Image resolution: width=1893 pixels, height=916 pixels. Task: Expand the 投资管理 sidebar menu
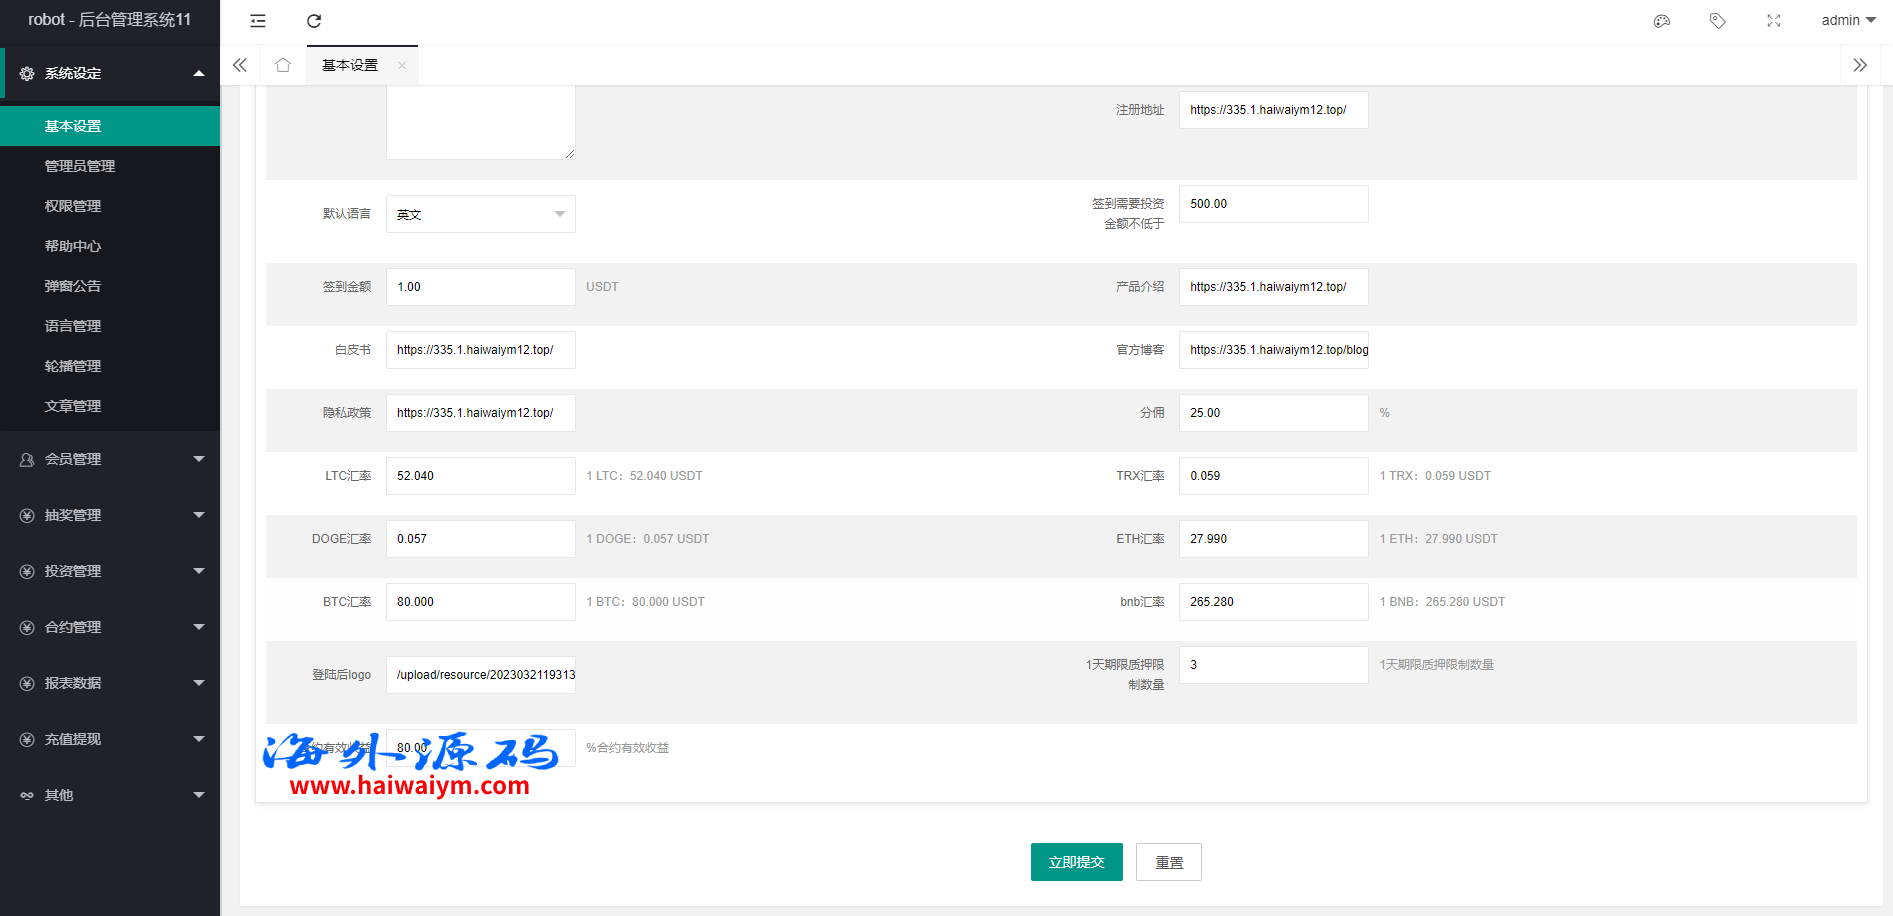pyautogui.click(x=110, y=571)
